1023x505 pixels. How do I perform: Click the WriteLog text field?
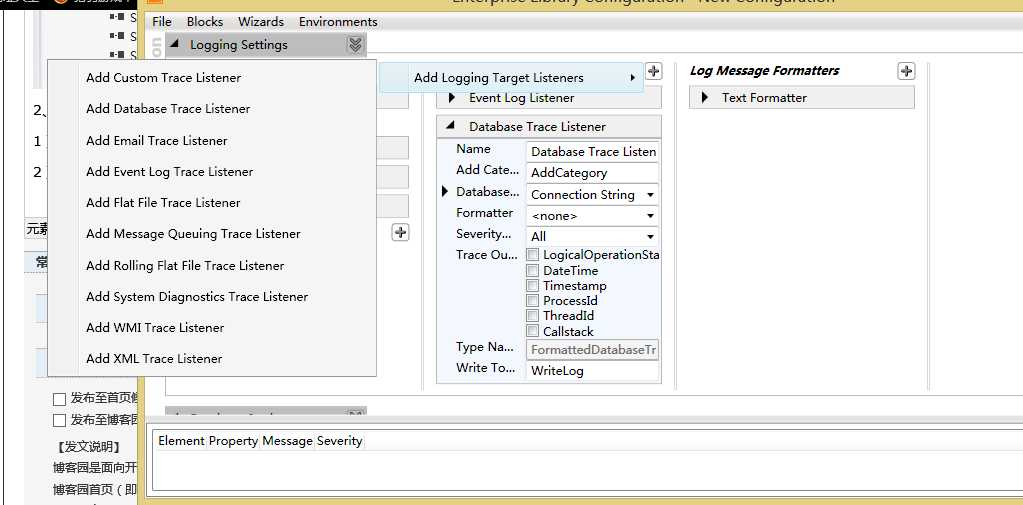[592, 371]
